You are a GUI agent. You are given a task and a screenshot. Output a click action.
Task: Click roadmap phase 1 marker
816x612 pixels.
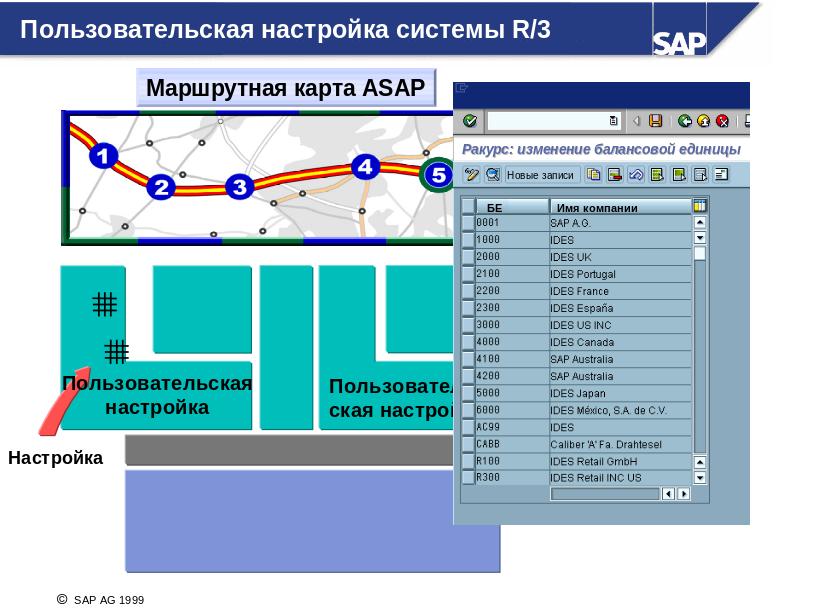coord(103,156)
